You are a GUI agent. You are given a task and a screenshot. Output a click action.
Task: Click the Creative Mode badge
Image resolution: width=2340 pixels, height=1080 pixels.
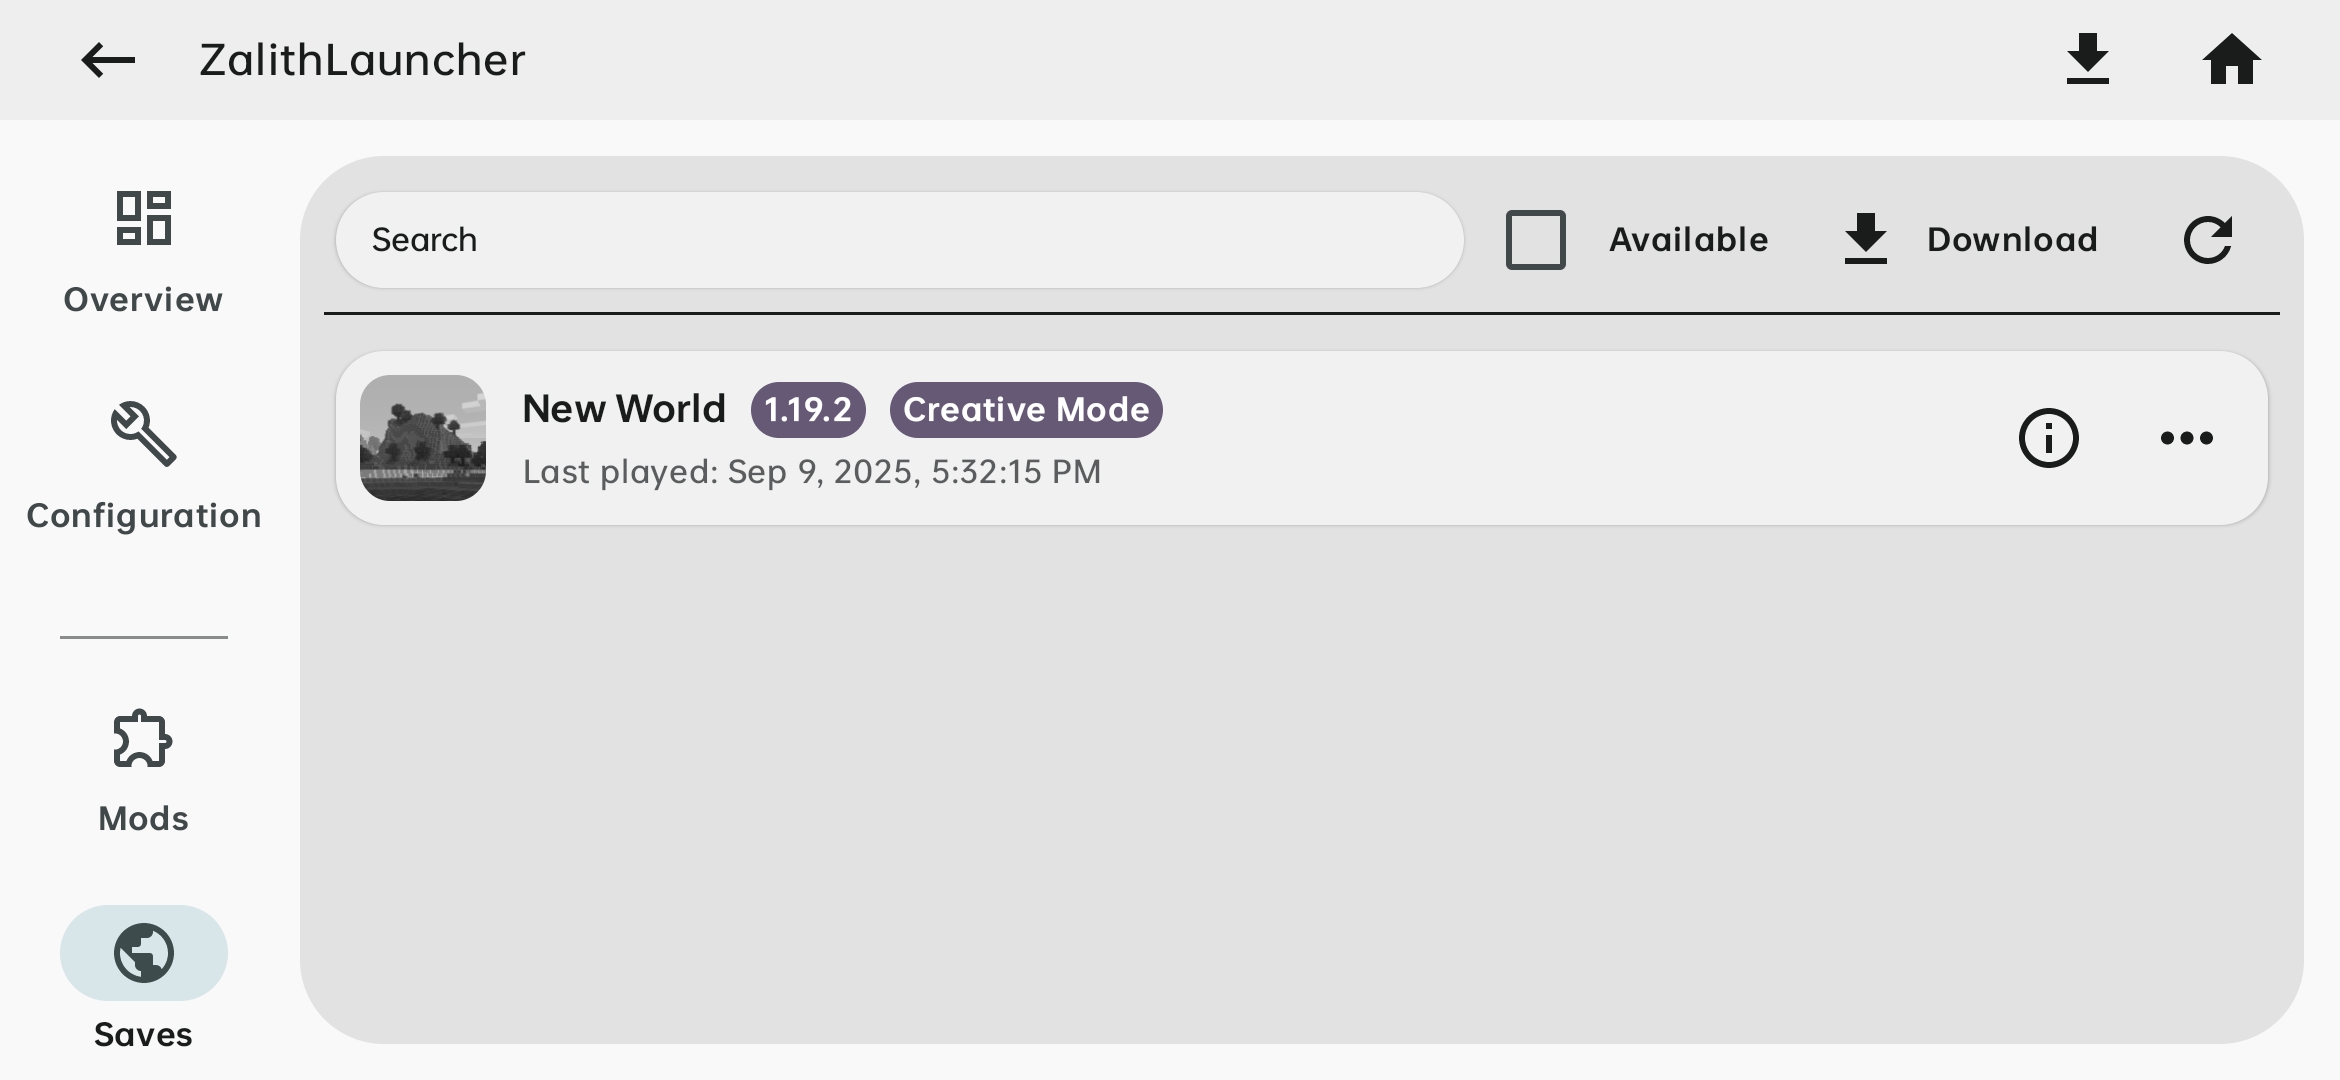(1026, 410)
